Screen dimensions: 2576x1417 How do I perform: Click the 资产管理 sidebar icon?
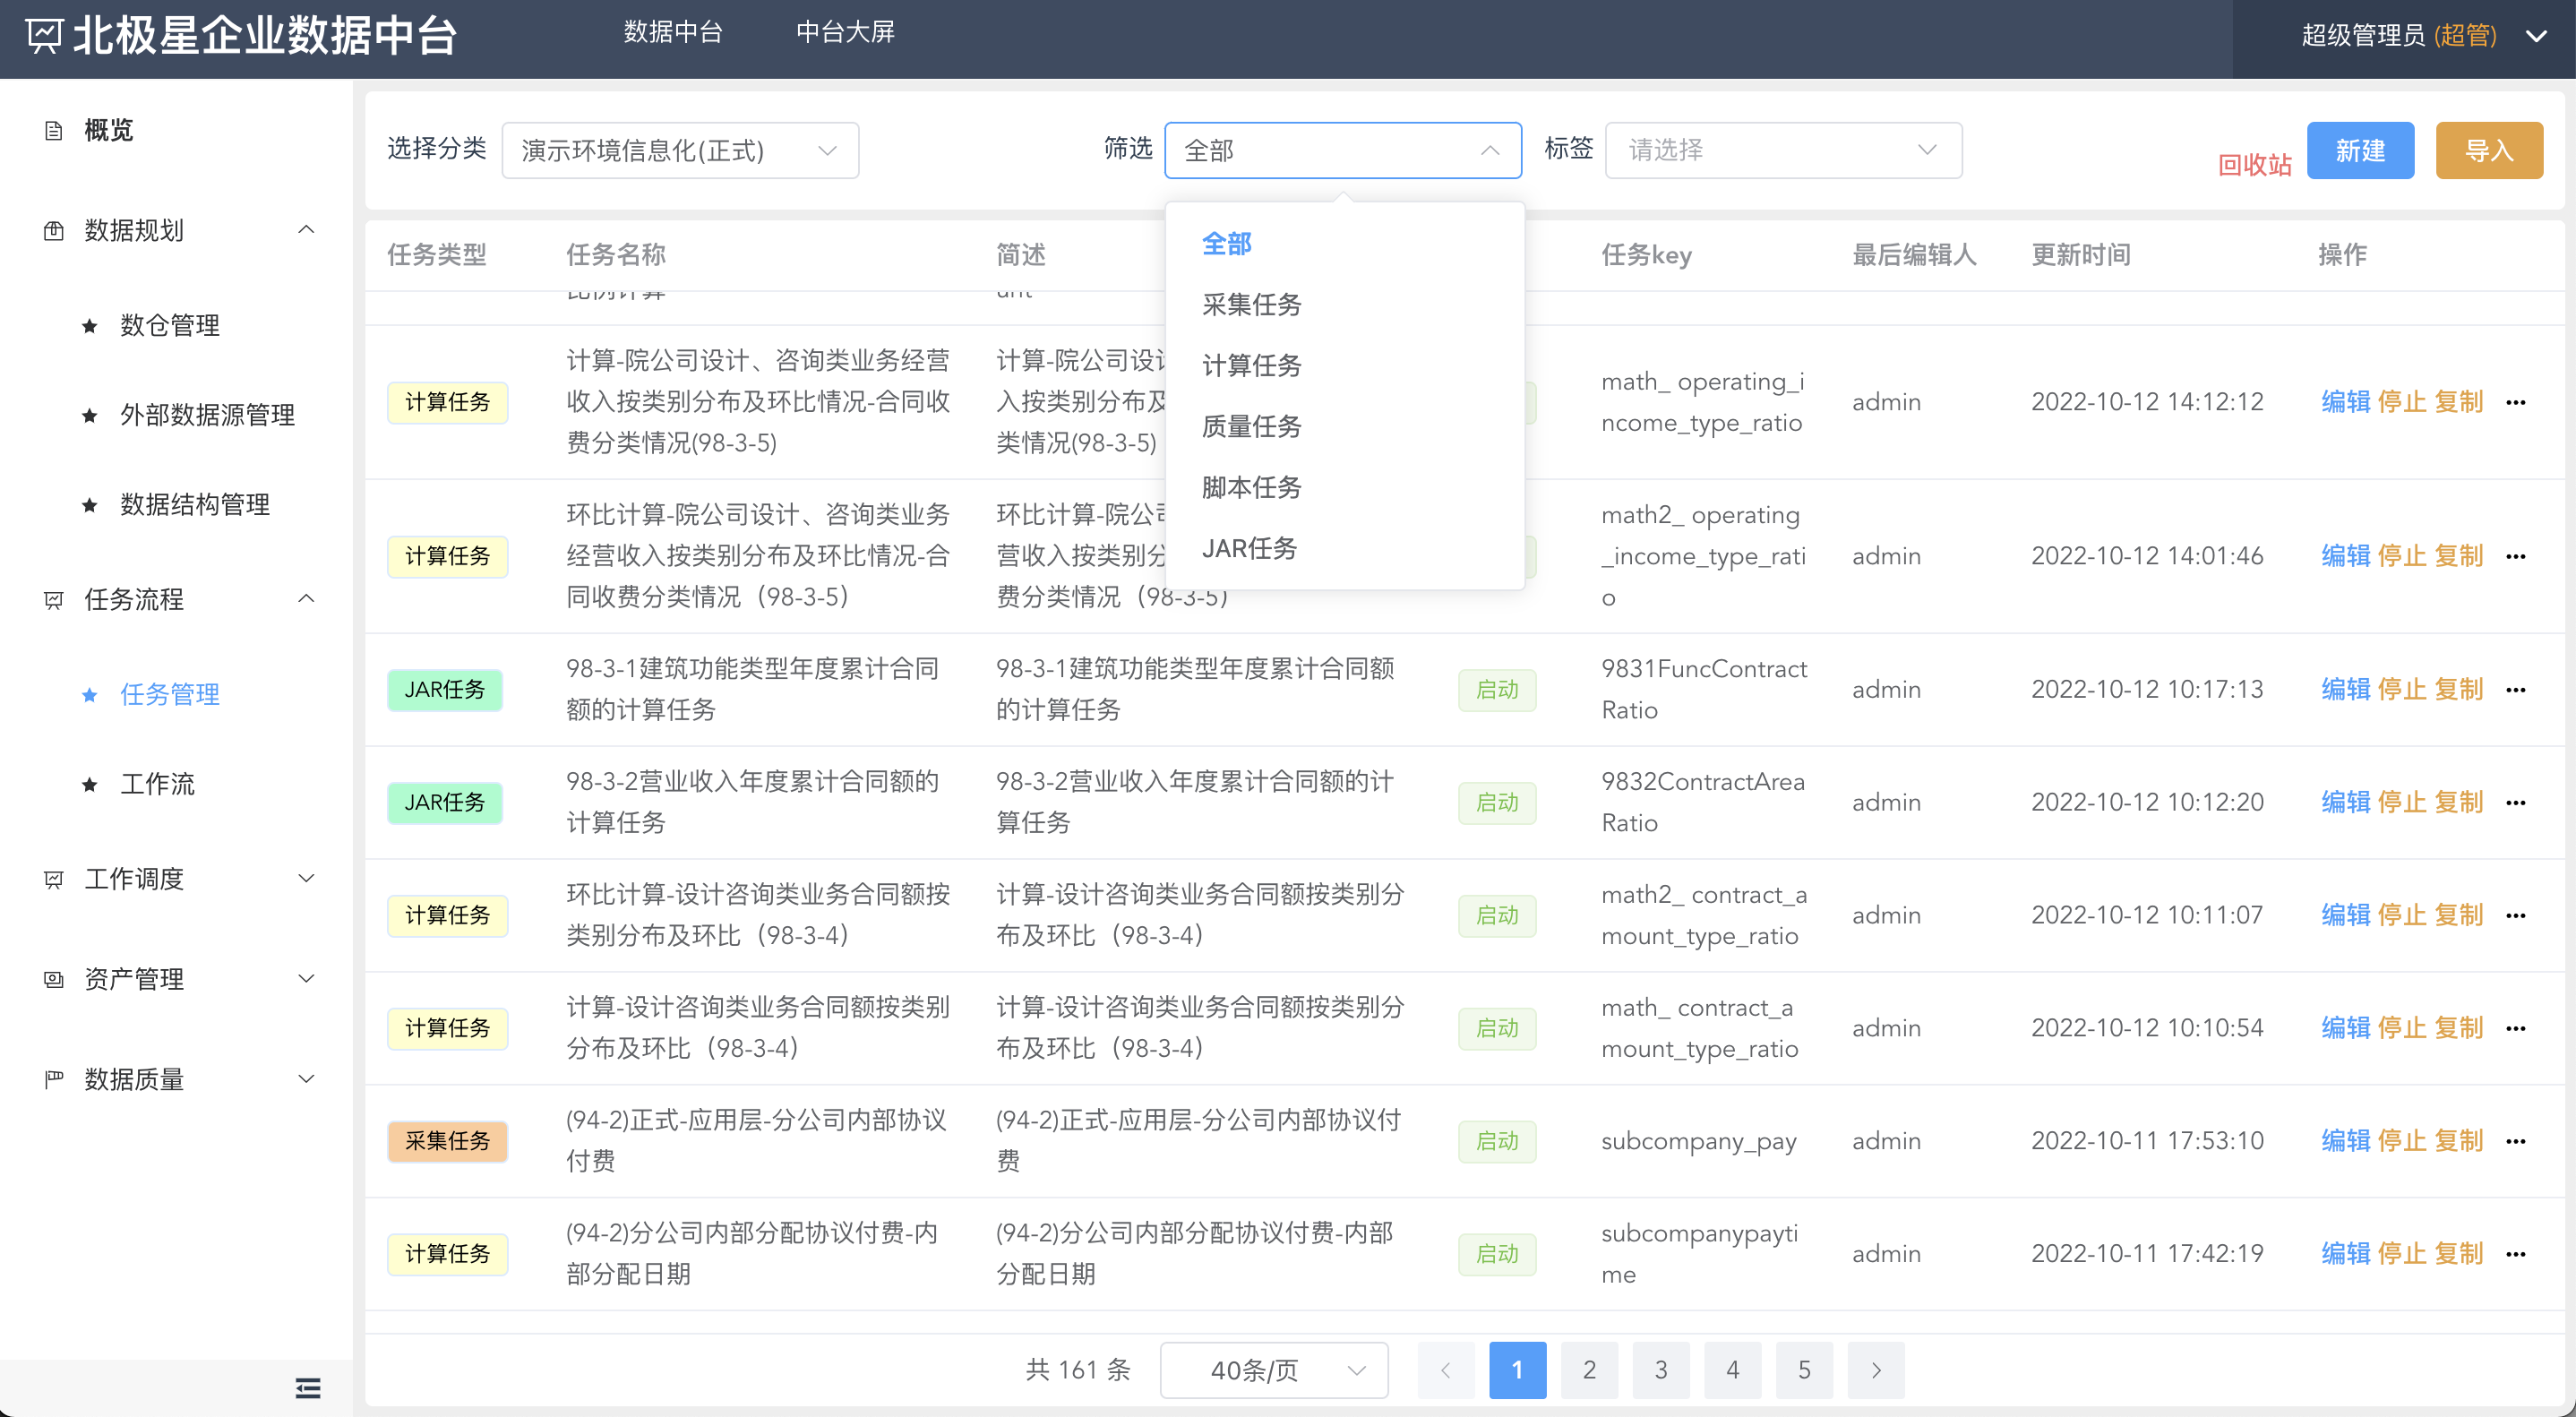[x=54, y=979]
